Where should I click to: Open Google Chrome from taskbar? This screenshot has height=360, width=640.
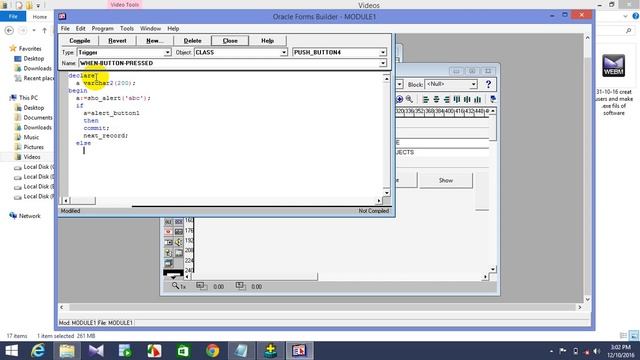[x=212, y=351]
